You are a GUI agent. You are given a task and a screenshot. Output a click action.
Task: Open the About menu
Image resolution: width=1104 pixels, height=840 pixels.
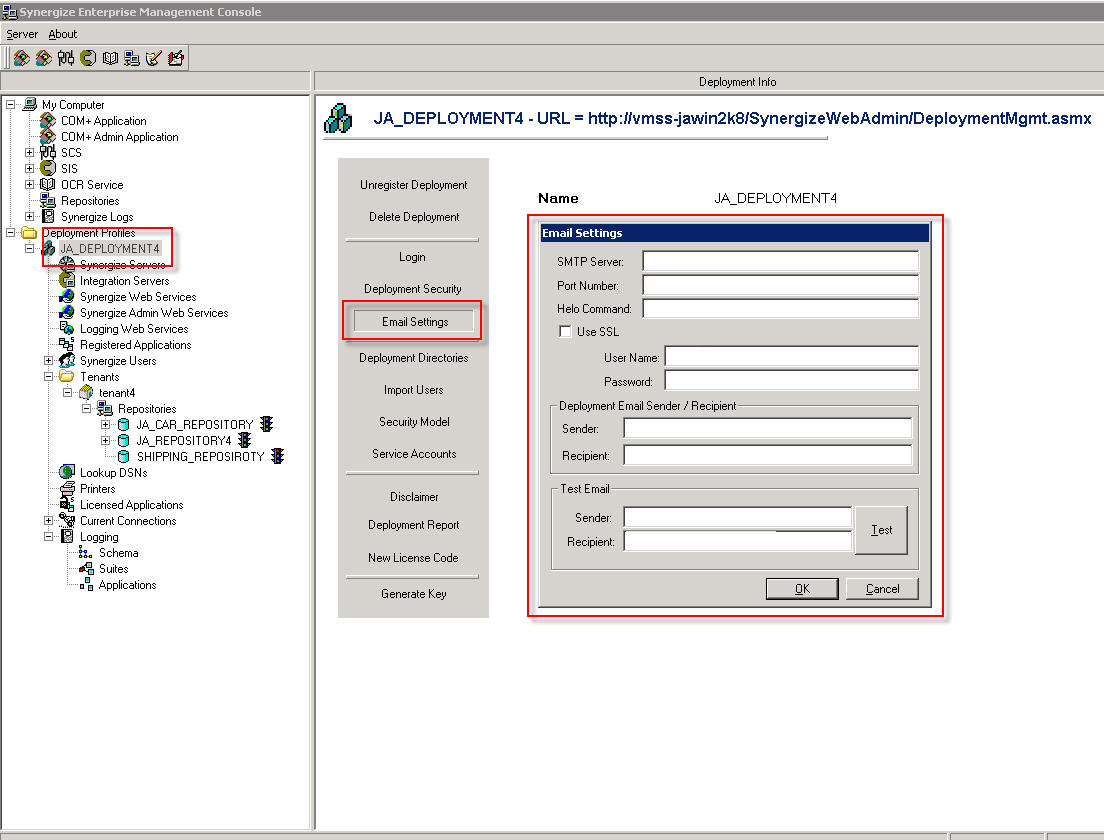[63, 34]
